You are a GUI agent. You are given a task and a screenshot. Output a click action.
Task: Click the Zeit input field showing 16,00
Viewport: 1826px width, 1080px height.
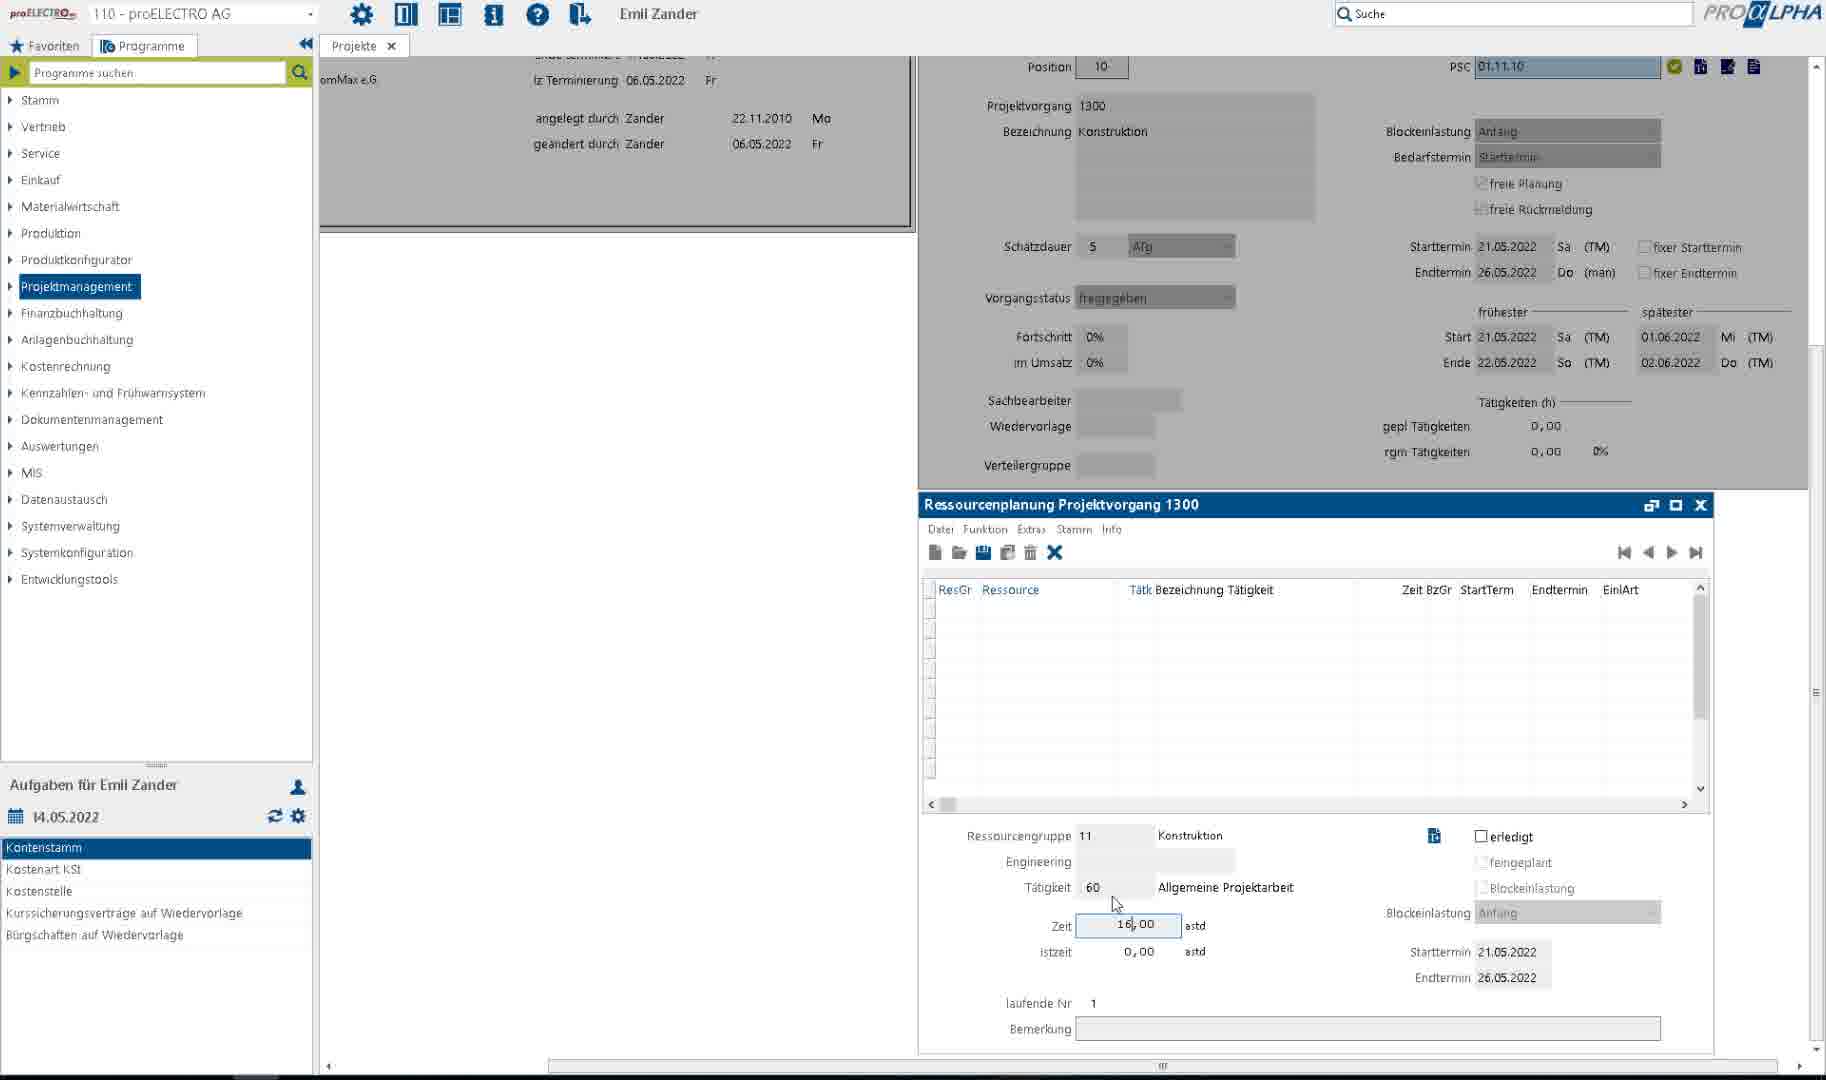pyautogui.click(x=1128, y=925)
